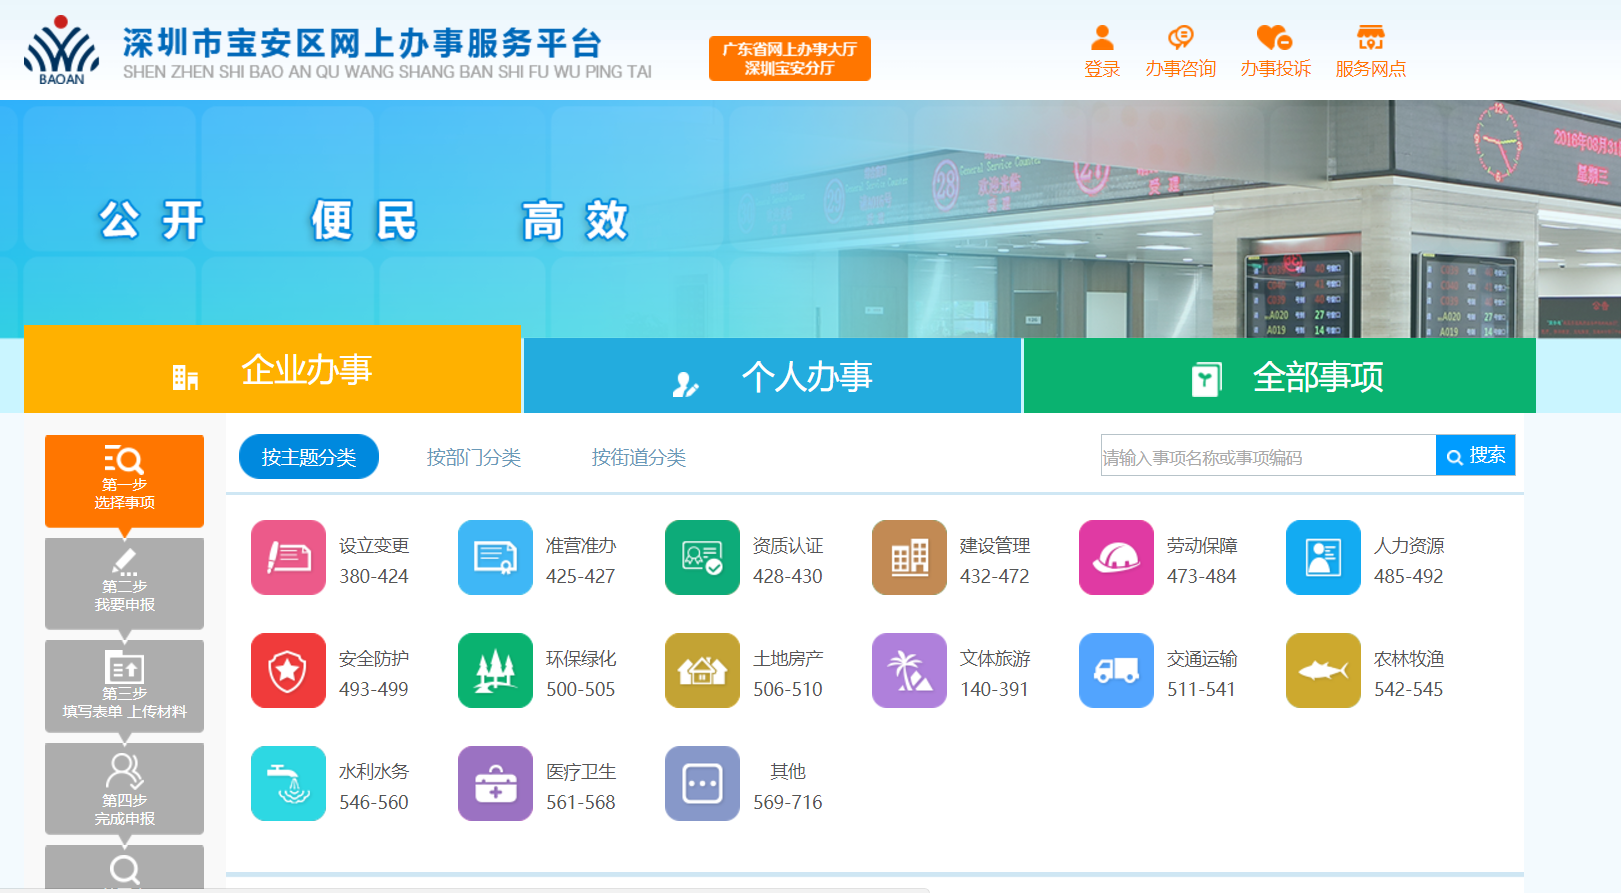Open the 文体旅游 palm tree icon
Screen dimensions: 1621x893
click(x=909, y=670)
